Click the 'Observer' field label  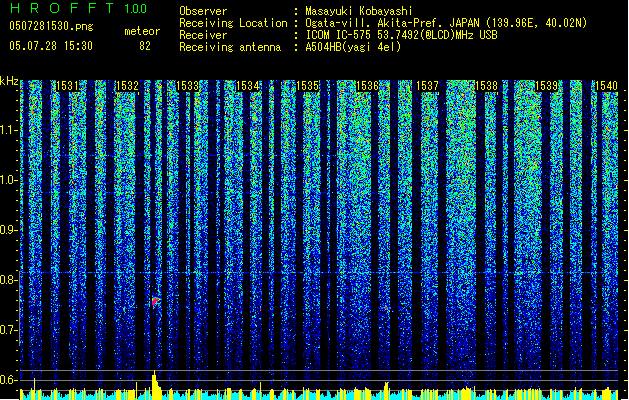(x=203, y=11)
